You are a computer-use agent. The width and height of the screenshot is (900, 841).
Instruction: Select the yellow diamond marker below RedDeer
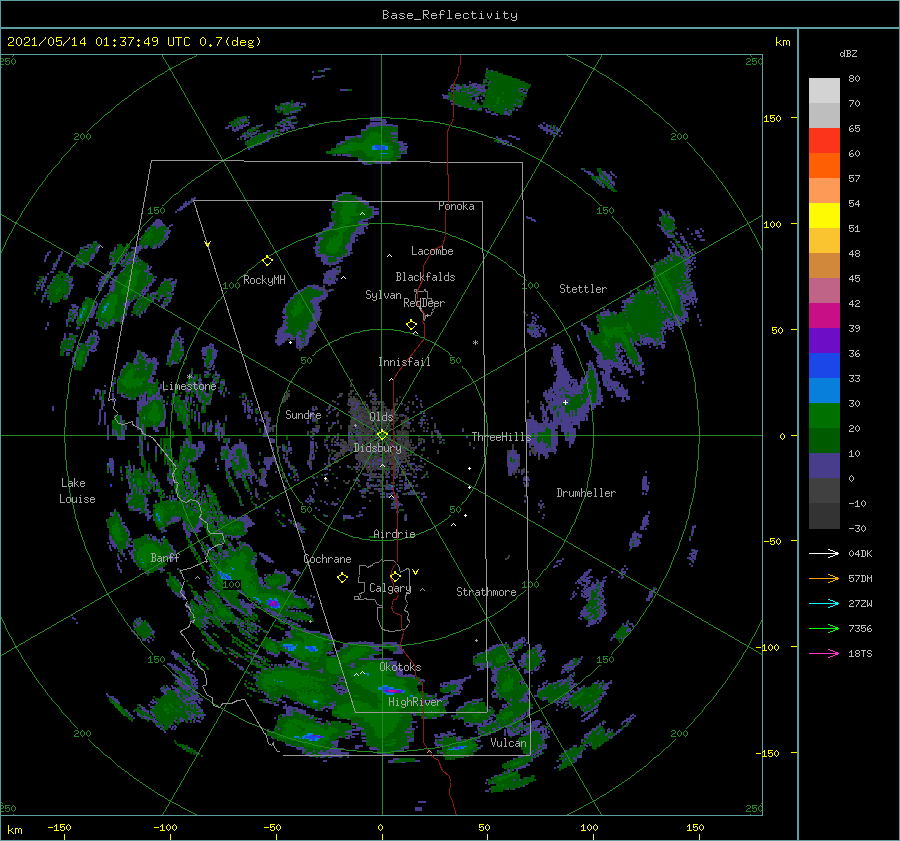click(412, 325)
